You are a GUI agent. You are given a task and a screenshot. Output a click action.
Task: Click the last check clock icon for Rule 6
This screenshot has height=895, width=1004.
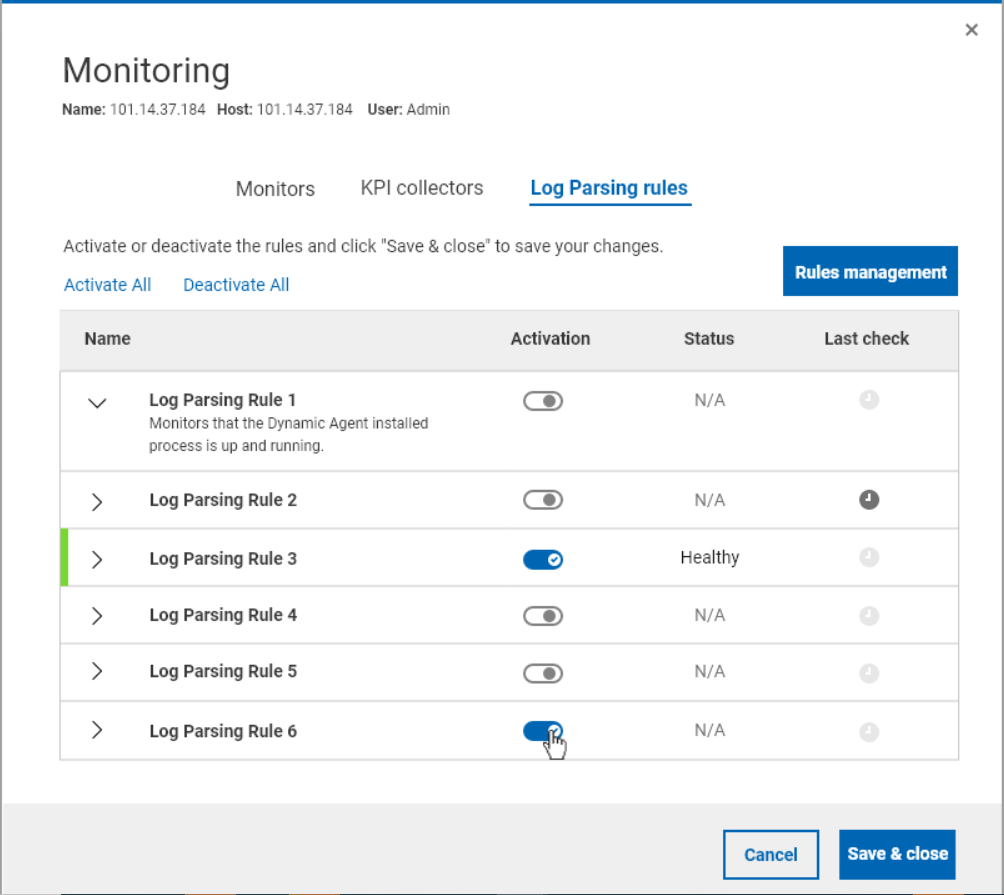click(869, 732)
